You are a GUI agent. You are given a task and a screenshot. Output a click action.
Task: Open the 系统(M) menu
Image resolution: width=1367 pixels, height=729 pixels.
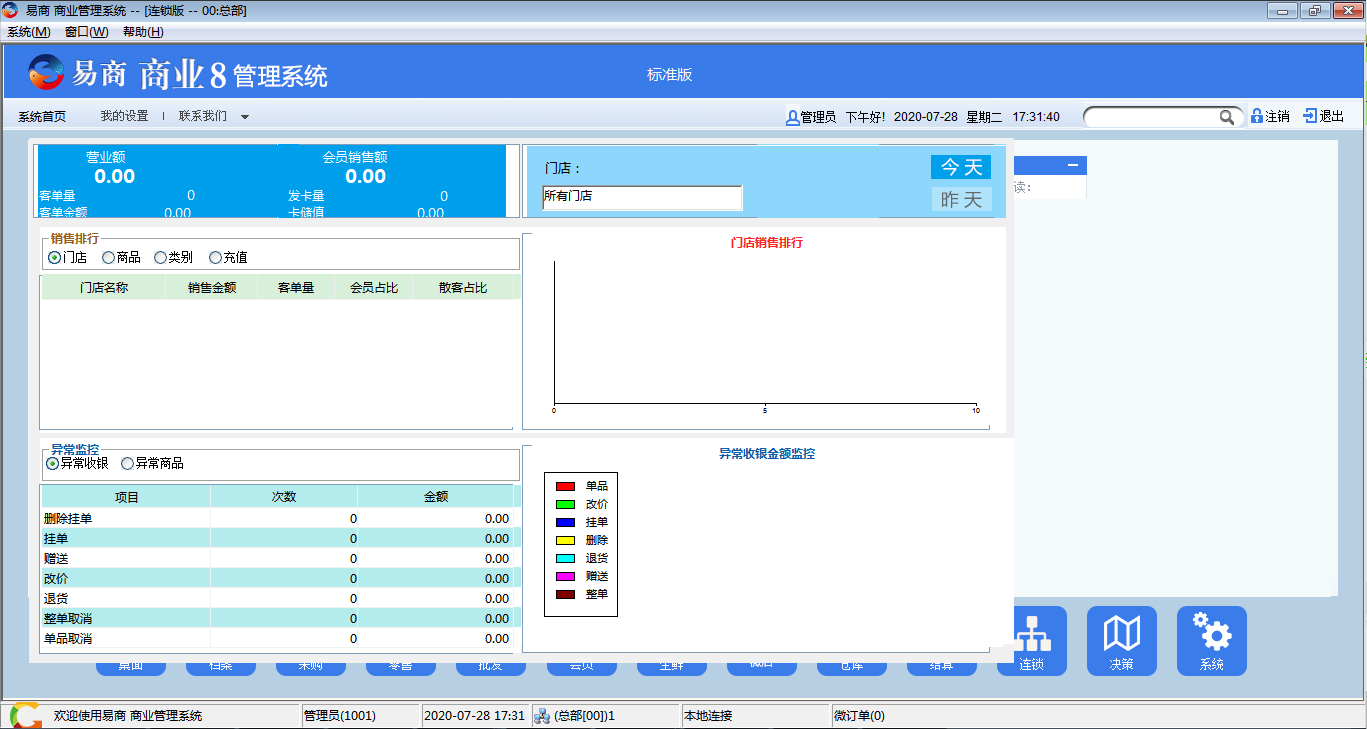tap(28, 32)
